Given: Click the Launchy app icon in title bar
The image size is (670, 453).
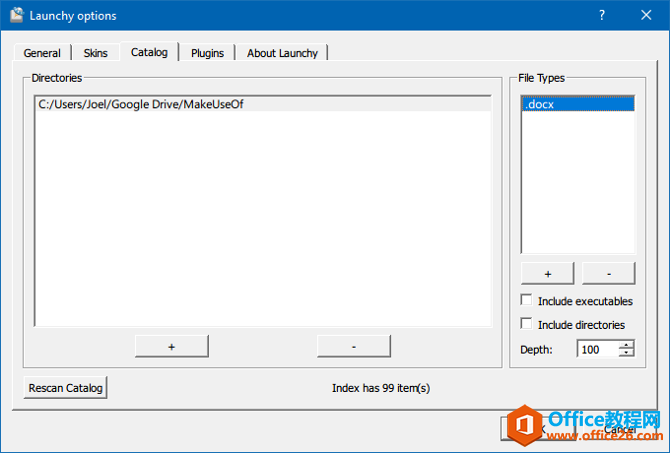Looking at the screenshot, I should point(17,15).
